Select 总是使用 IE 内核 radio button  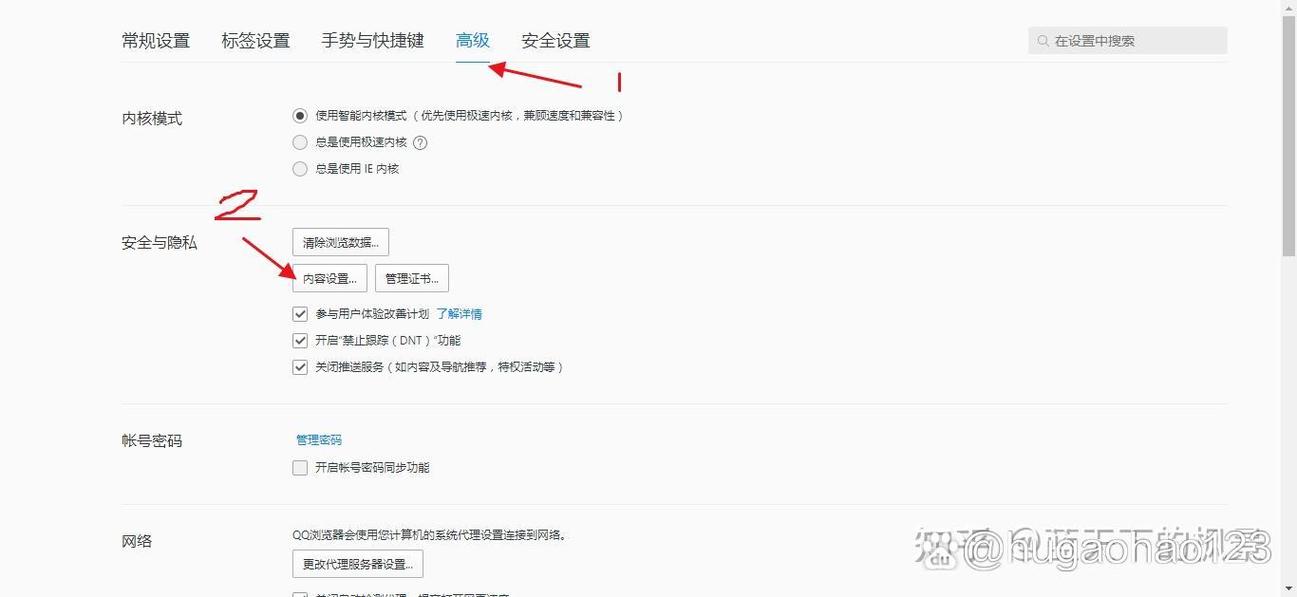click(300, 169)
